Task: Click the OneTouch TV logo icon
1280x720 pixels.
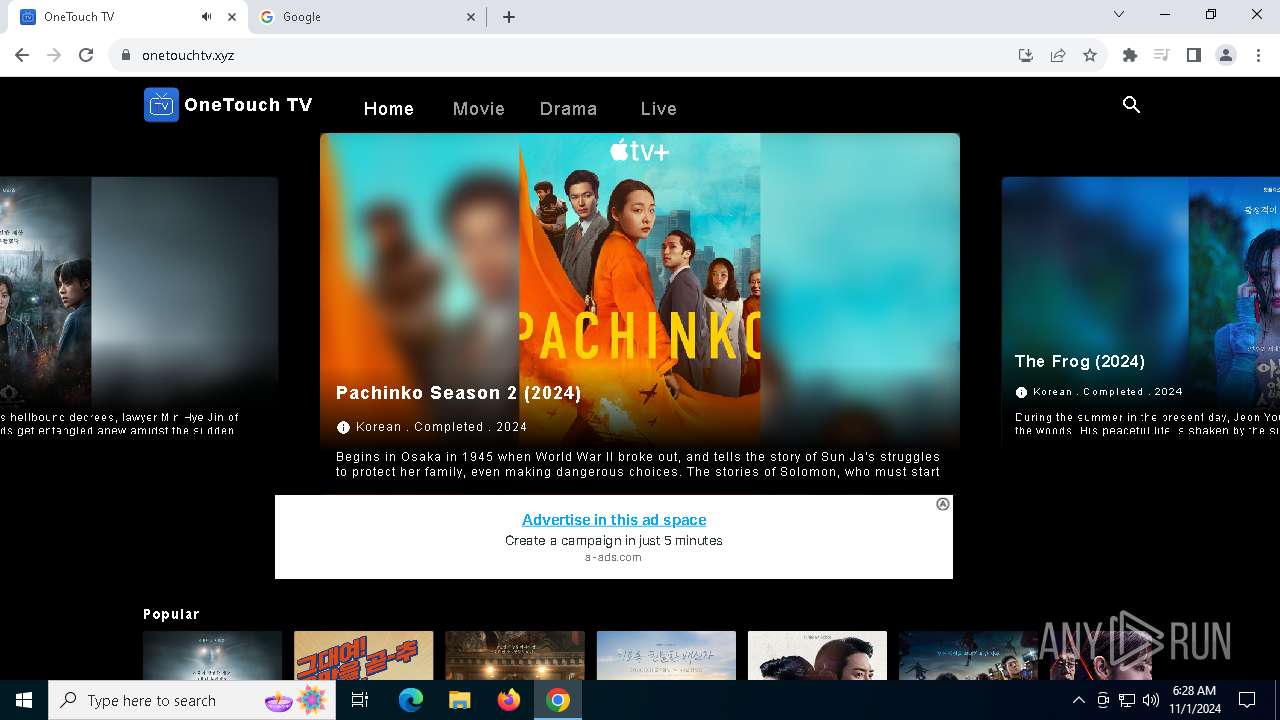Action: pos(161,105)
